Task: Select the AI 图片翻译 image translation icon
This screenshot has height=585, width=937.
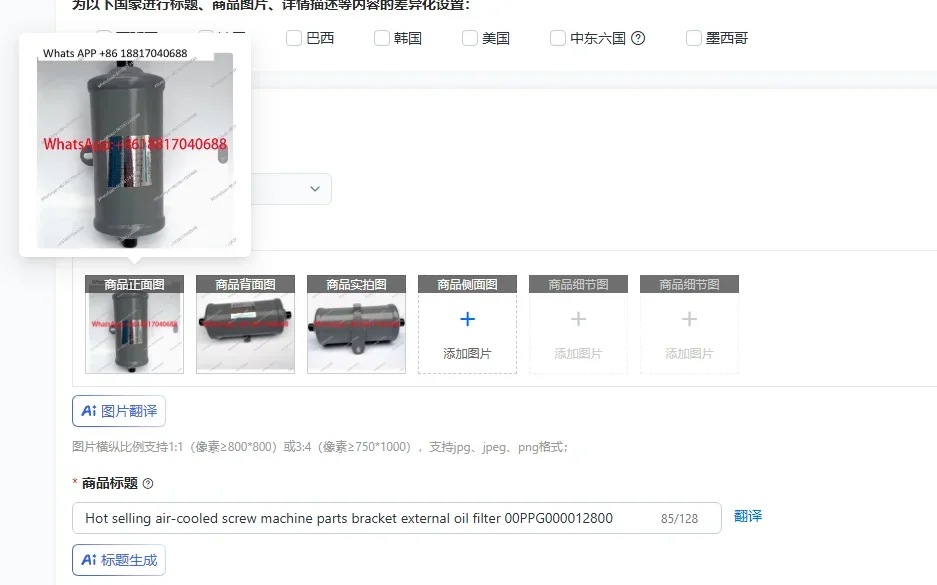Action: (x=118, y=410)
